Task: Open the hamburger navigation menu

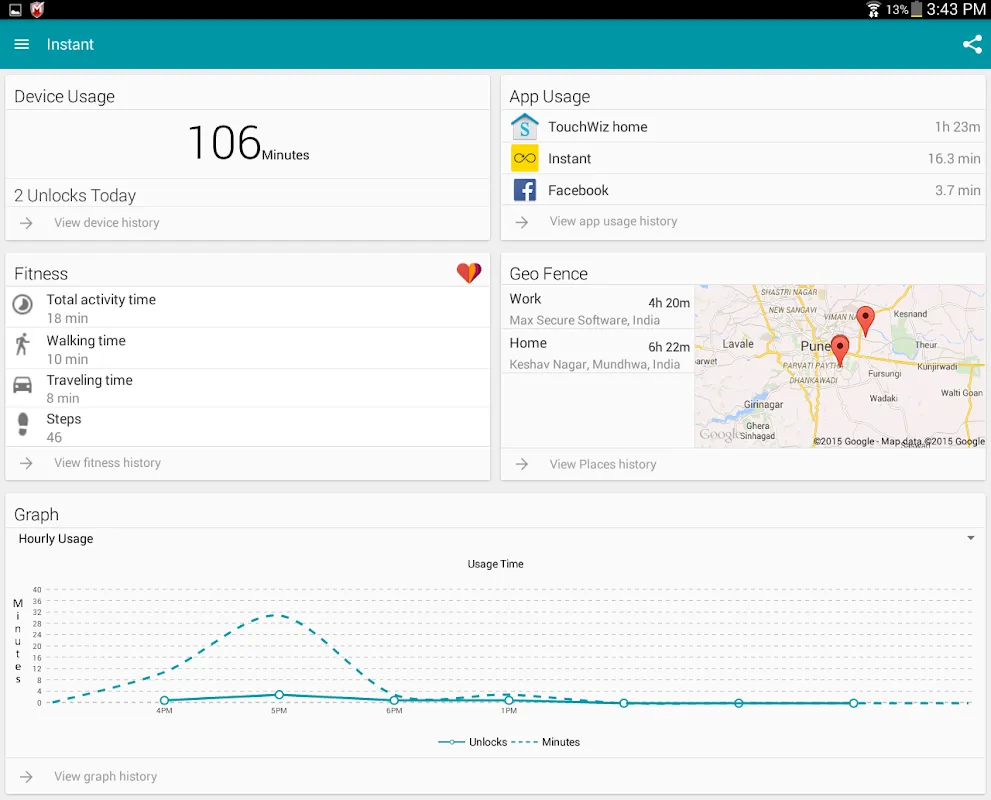Action: (21, 44)
